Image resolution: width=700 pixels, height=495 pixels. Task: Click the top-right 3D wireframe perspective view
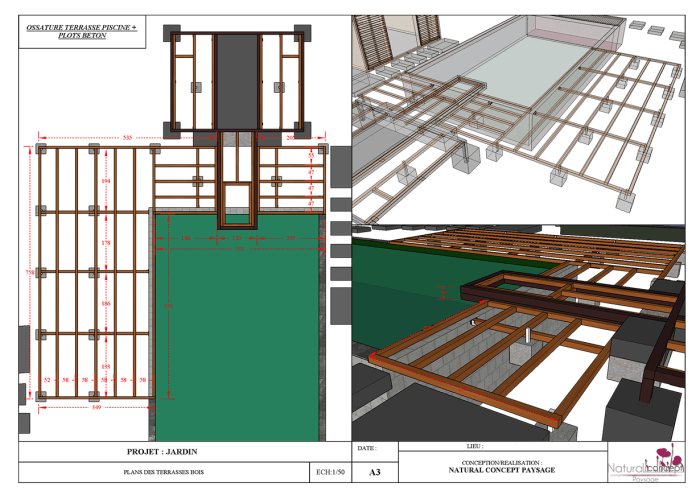click(x=518, y=120)
